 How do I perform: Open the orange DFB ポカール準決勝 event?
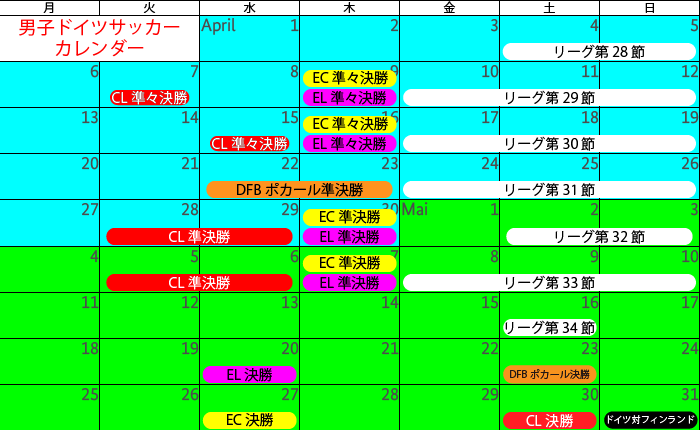tap(299, 189)
